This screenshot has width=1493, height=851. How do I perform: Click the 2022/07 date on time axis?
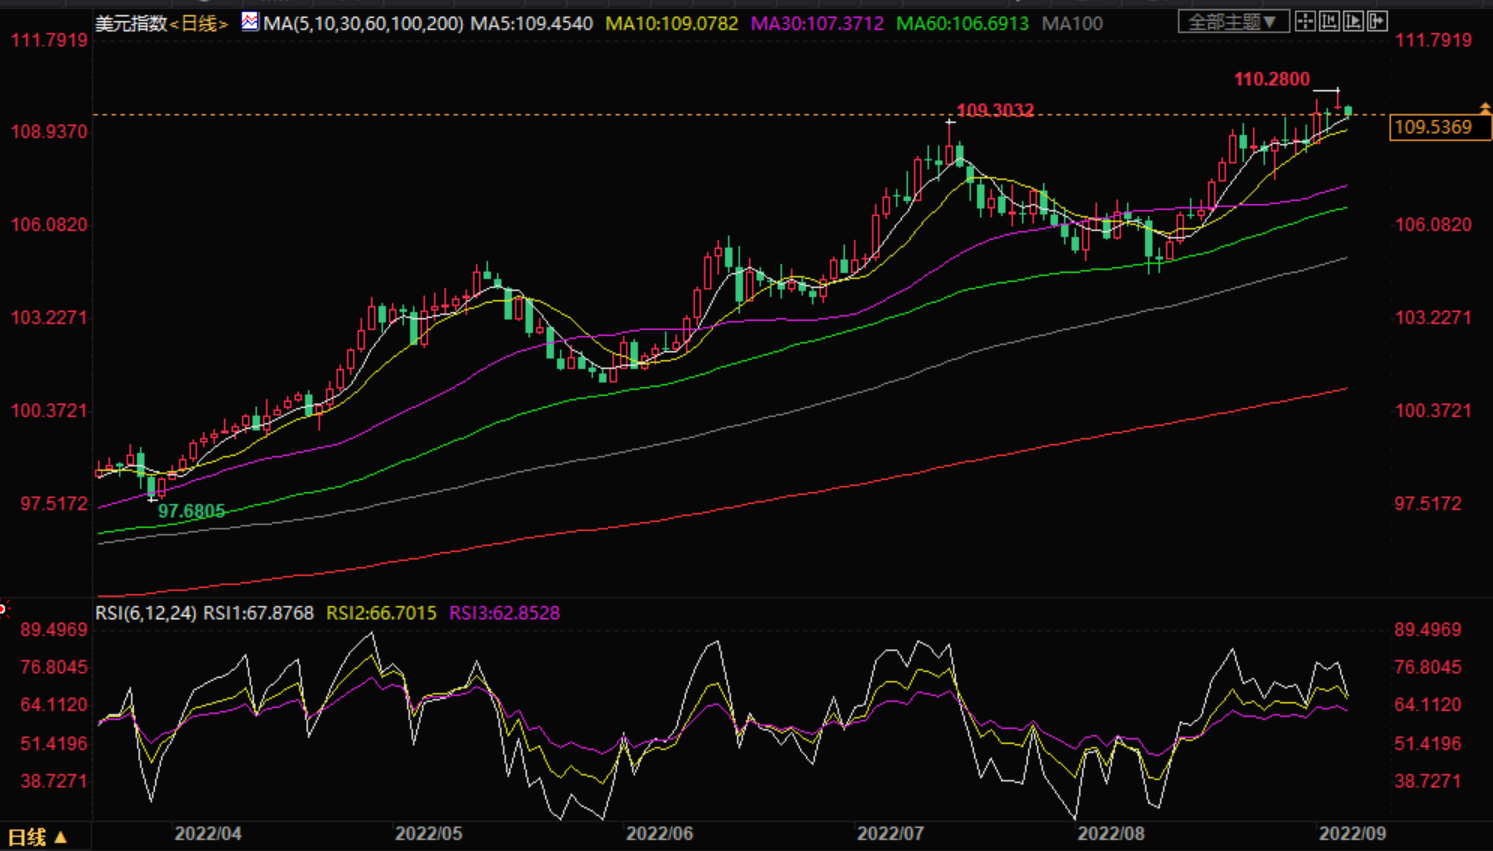pyautogui.click(x=890, y=833)
